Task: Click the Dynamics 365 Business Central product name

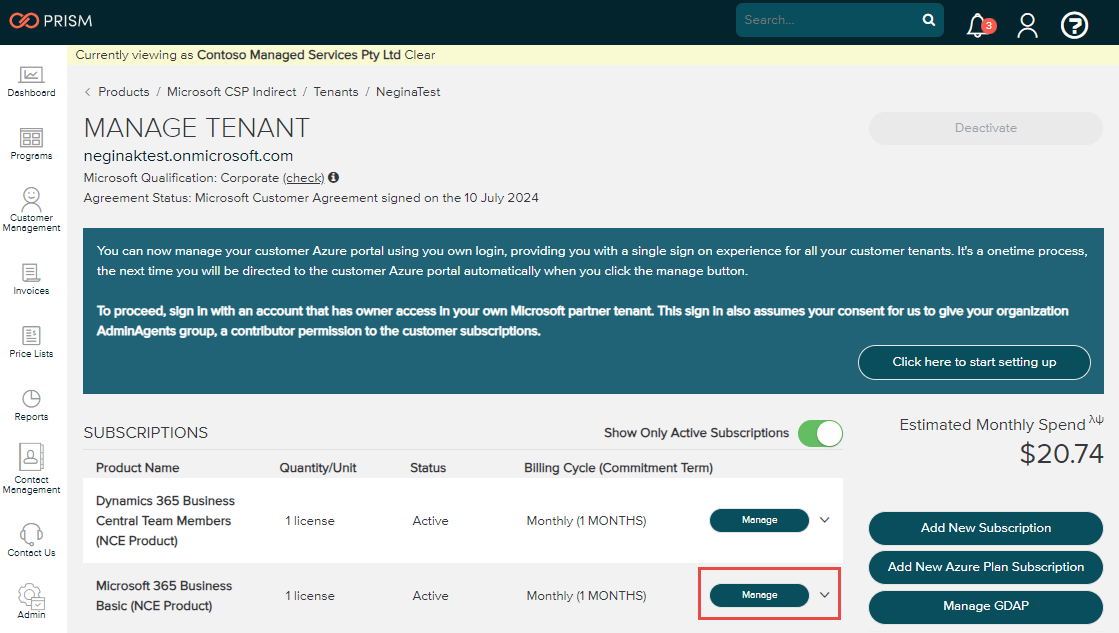Action: pos(166,521)
